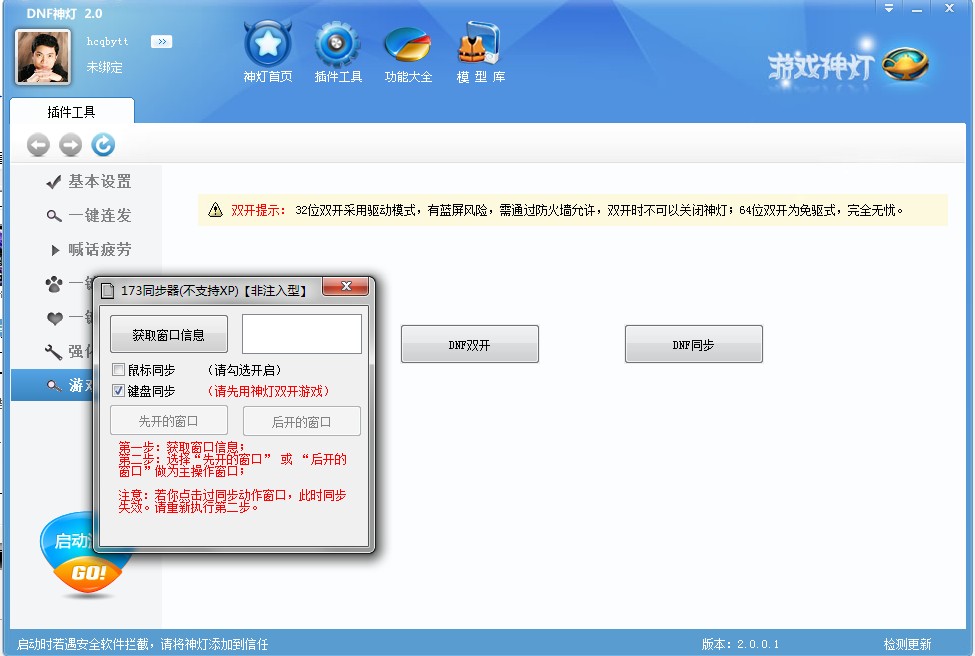Open the title bar dropdown menu arrow

pos(889,8)
